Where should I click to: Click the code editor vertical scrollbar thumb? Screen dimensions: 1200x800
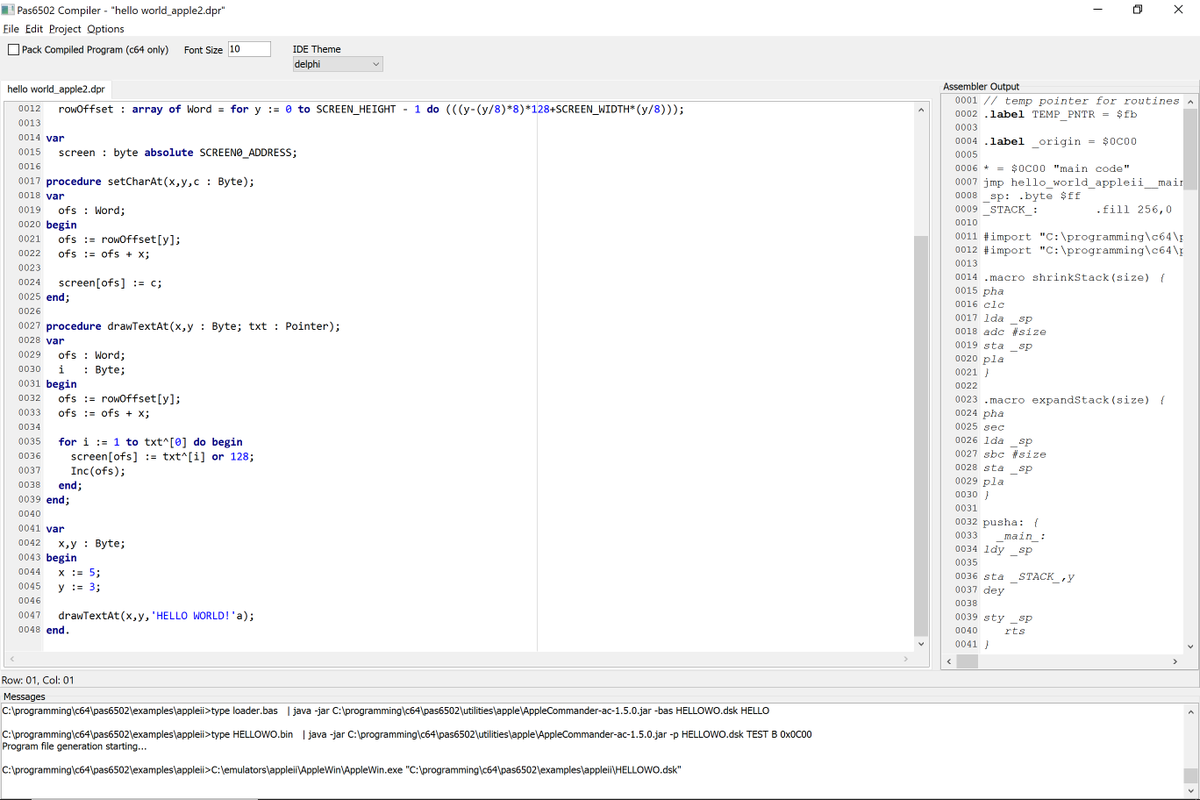tap(921, 435)
